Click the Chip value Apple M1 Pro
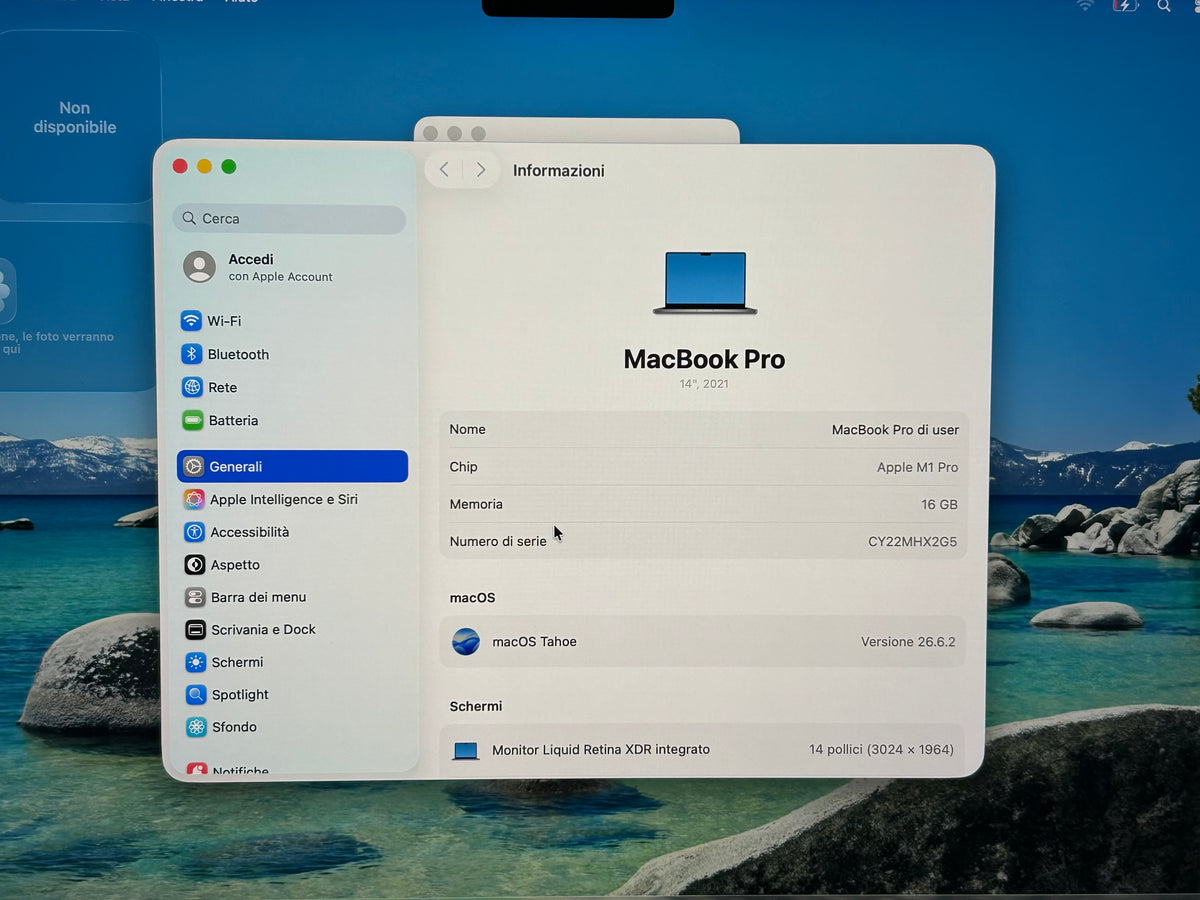The height and width of the screenshot is (900, 1200). pos(917,467)
